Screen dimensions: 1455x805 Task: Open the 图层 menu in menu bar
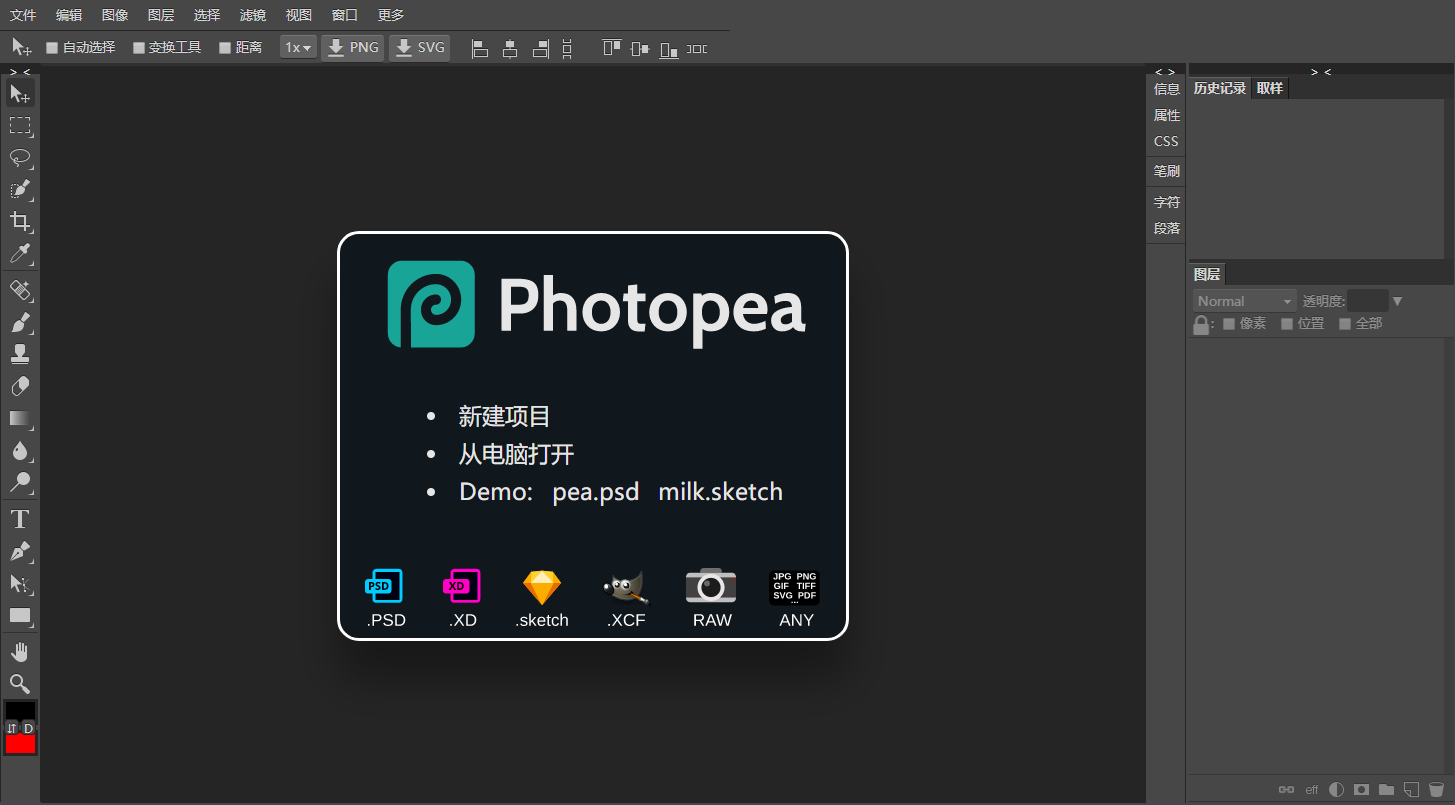pos(161,15)
